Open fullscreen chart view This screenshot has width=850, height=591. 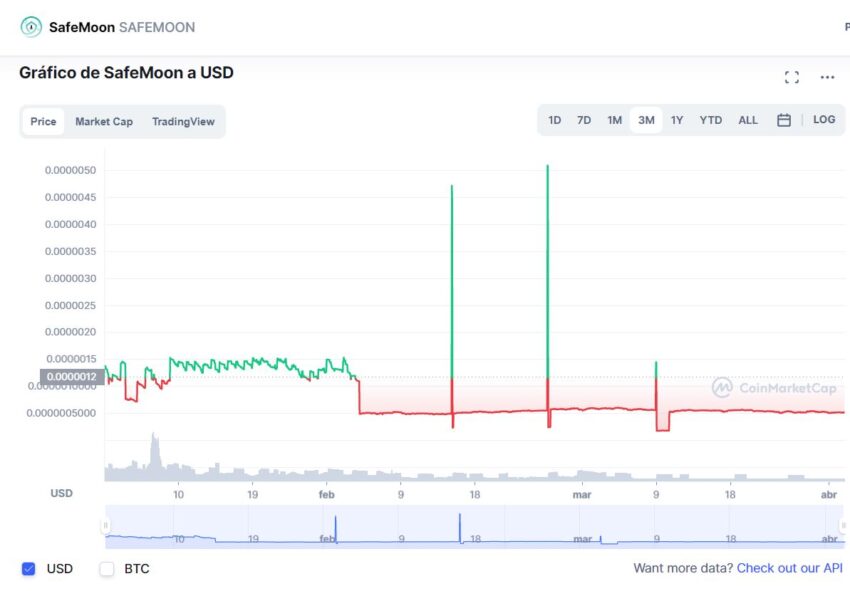pyautogui.click(x=792, y=77)
